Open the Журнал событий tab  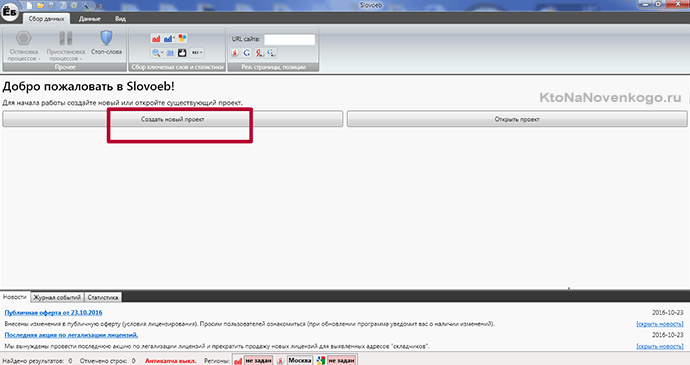57,297
